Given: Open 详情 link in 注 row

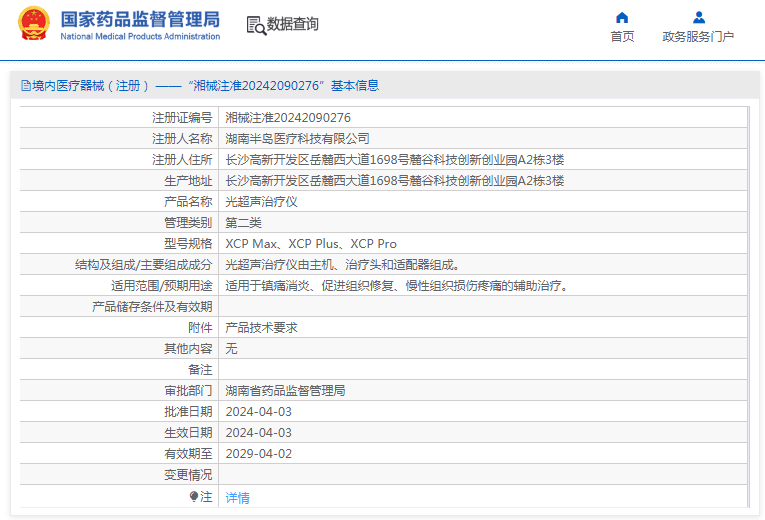Looking at the screenshot, I should coord(238,498).
